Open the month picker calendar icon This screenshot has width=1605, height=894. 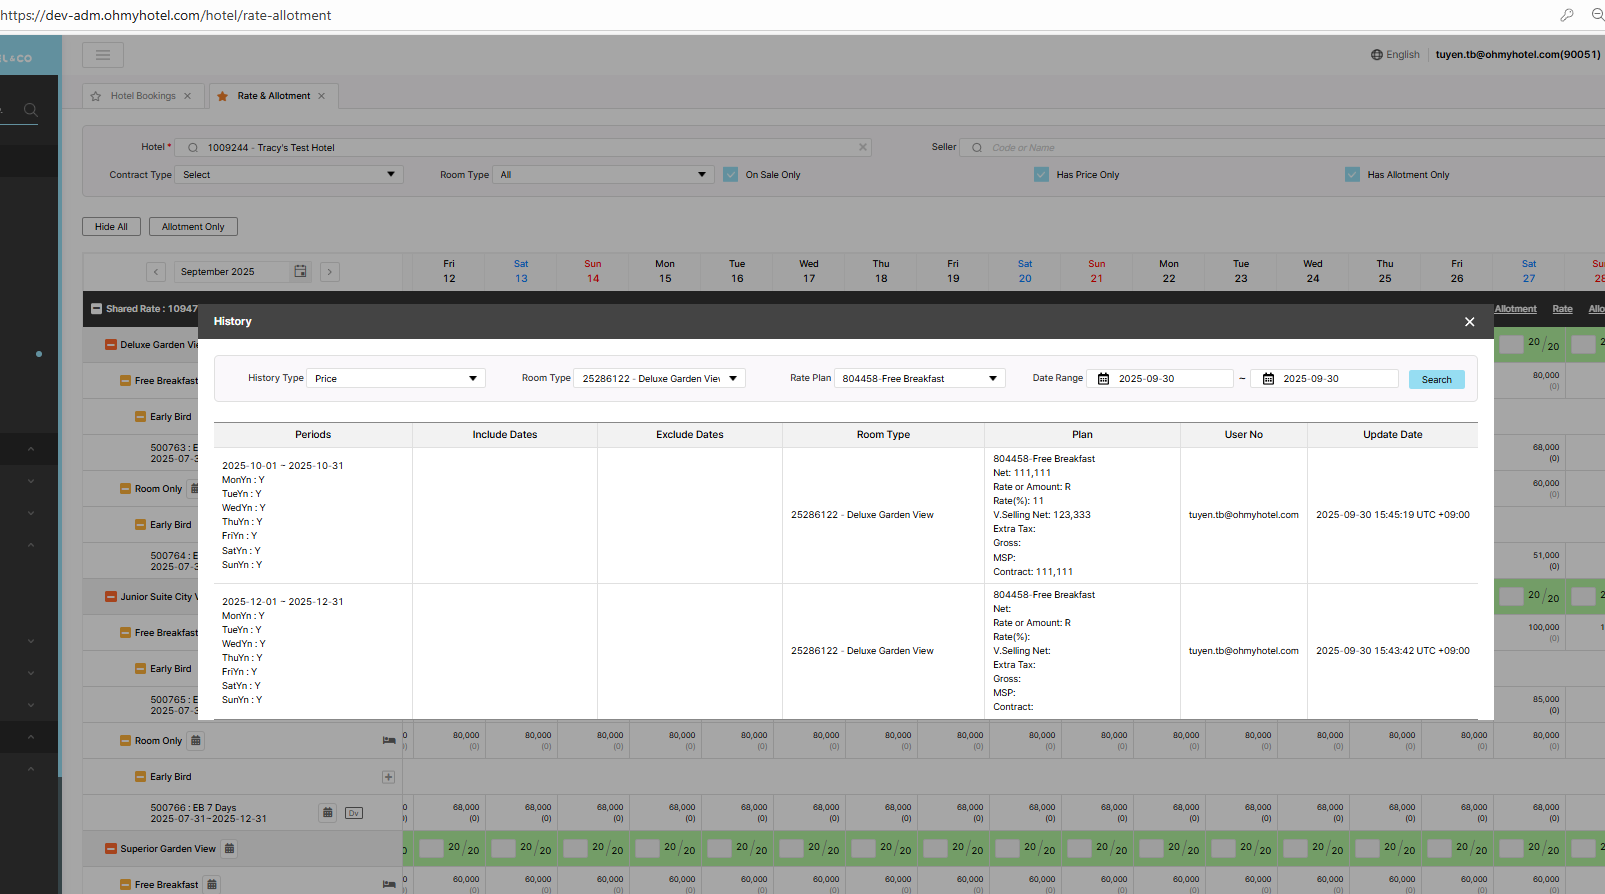click(300, 272)
